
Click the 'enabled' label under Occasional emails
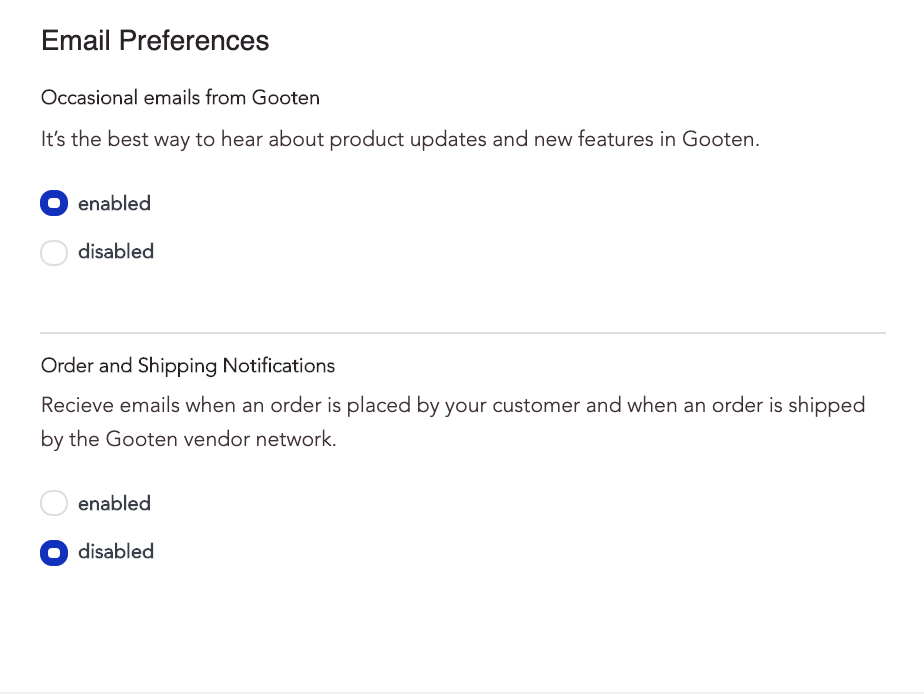click(x=114, y=203)
